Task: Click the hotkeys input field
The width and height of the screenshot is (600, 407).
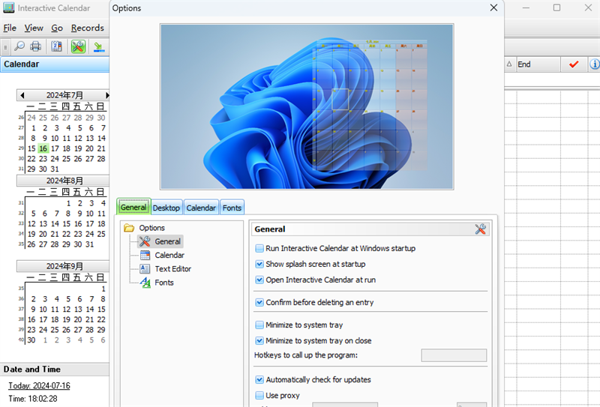Action: pos(453,355)
